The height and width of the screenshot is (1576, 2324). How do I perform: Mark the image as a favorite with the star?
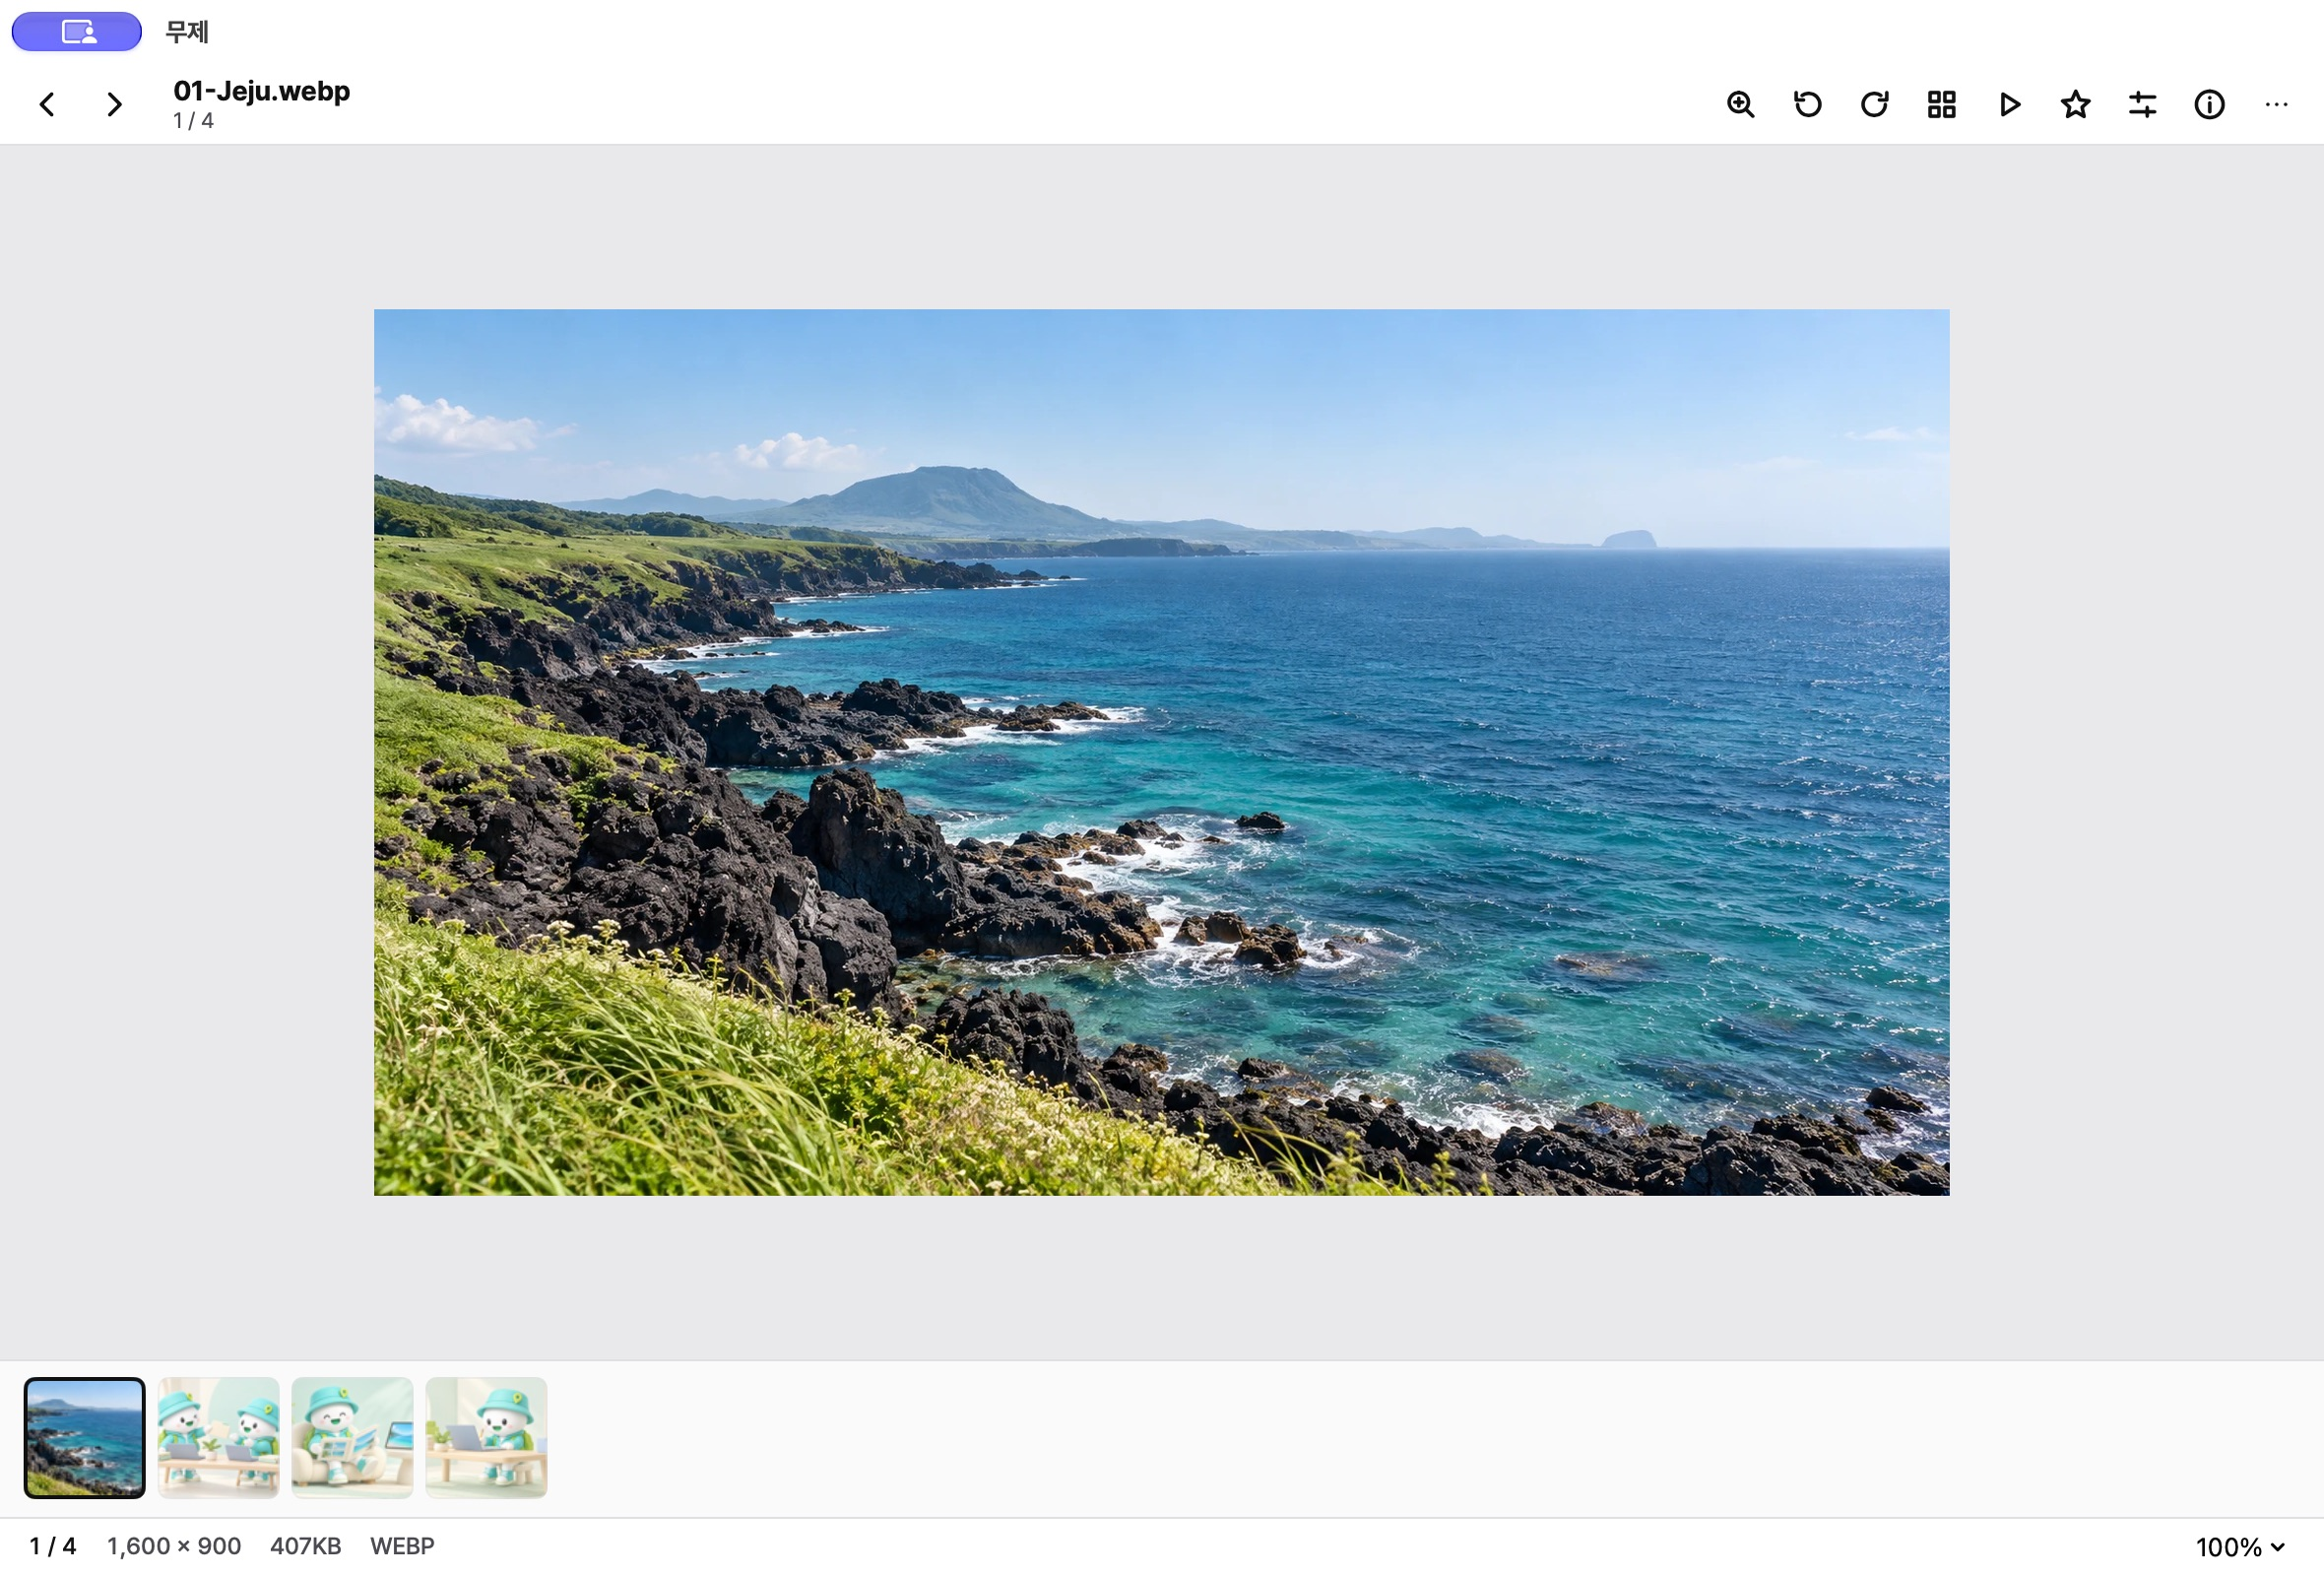[x=2075, y=104]
